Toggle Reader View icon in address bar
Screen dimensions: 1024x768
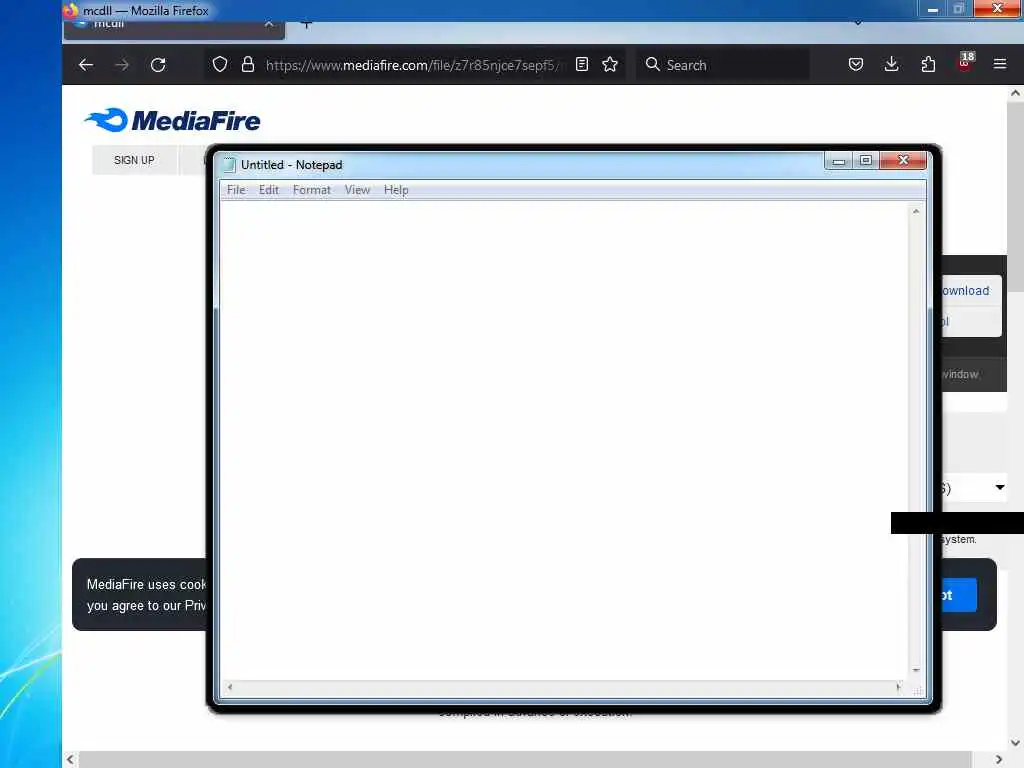point(582,64)
